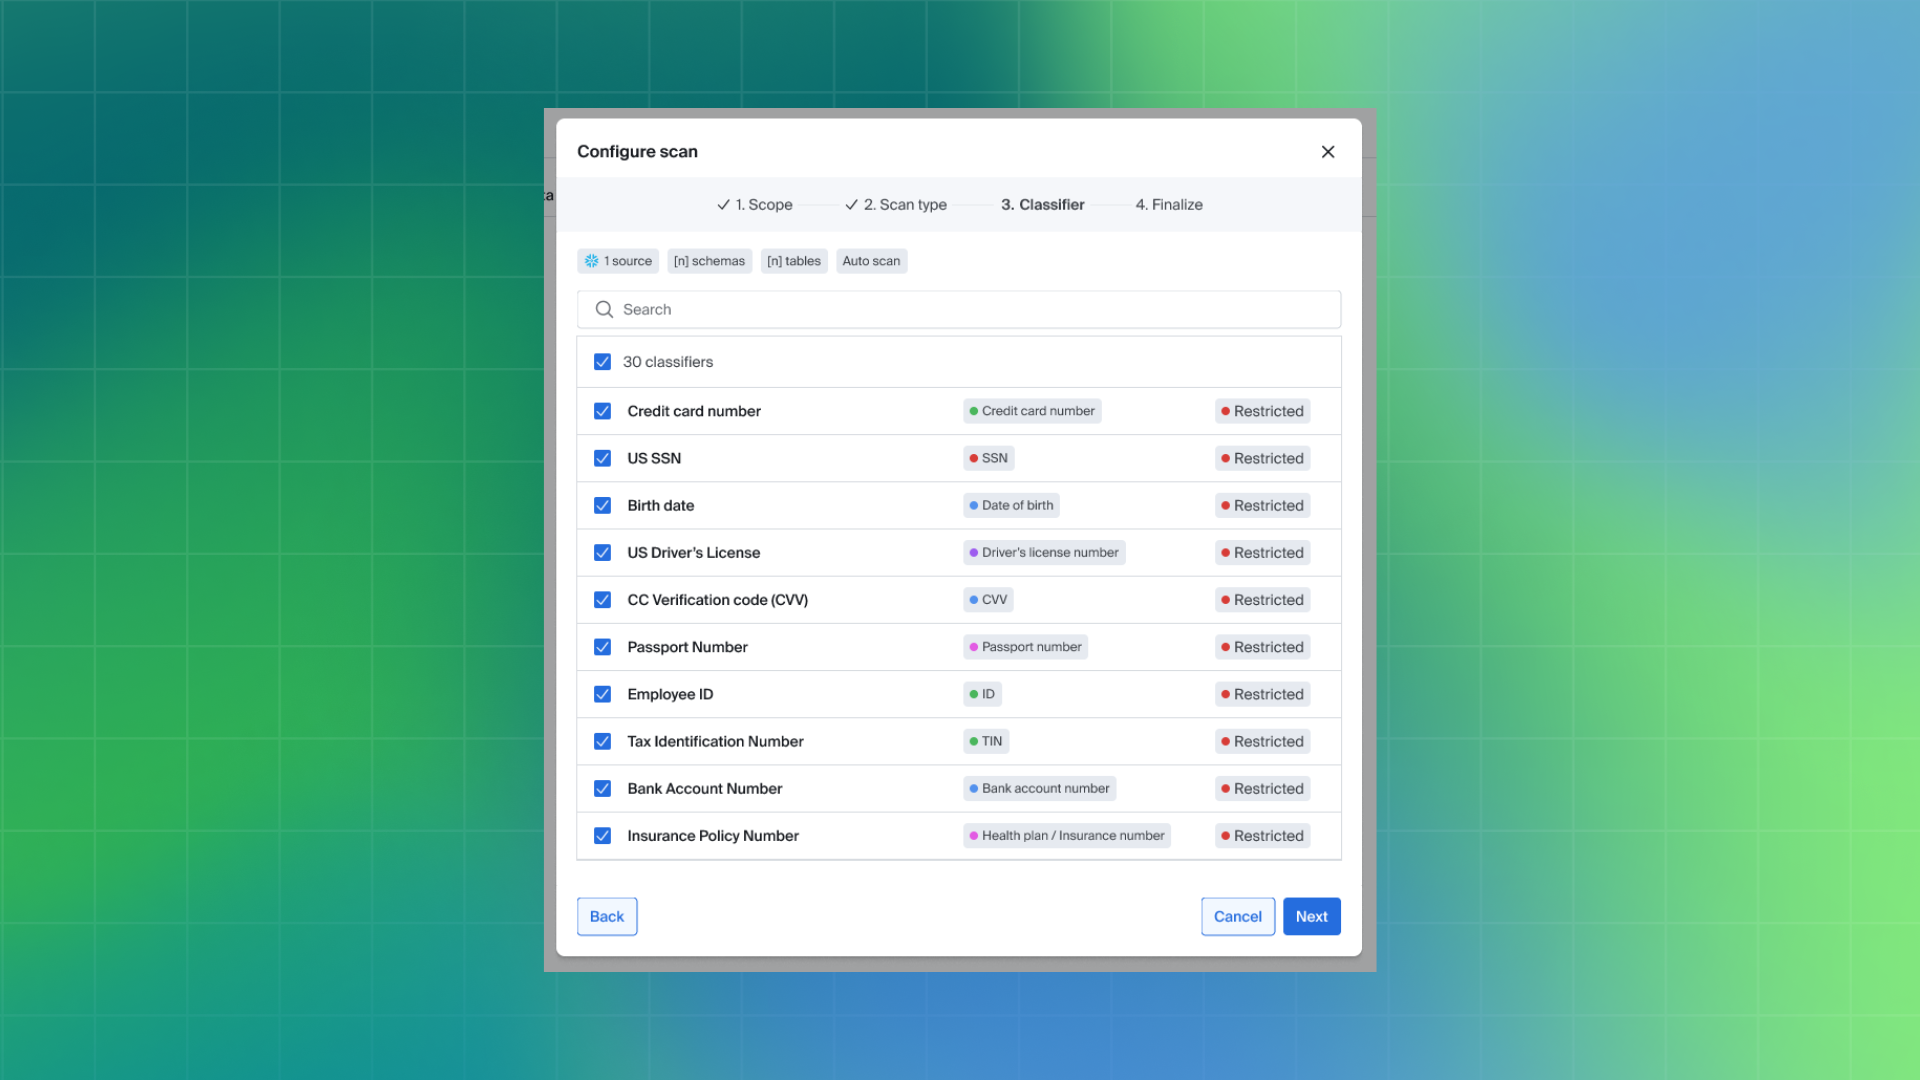This screenshot has width=1920, height=1080.
Task: Go to step 1. Scope
Action: point(755,205)
